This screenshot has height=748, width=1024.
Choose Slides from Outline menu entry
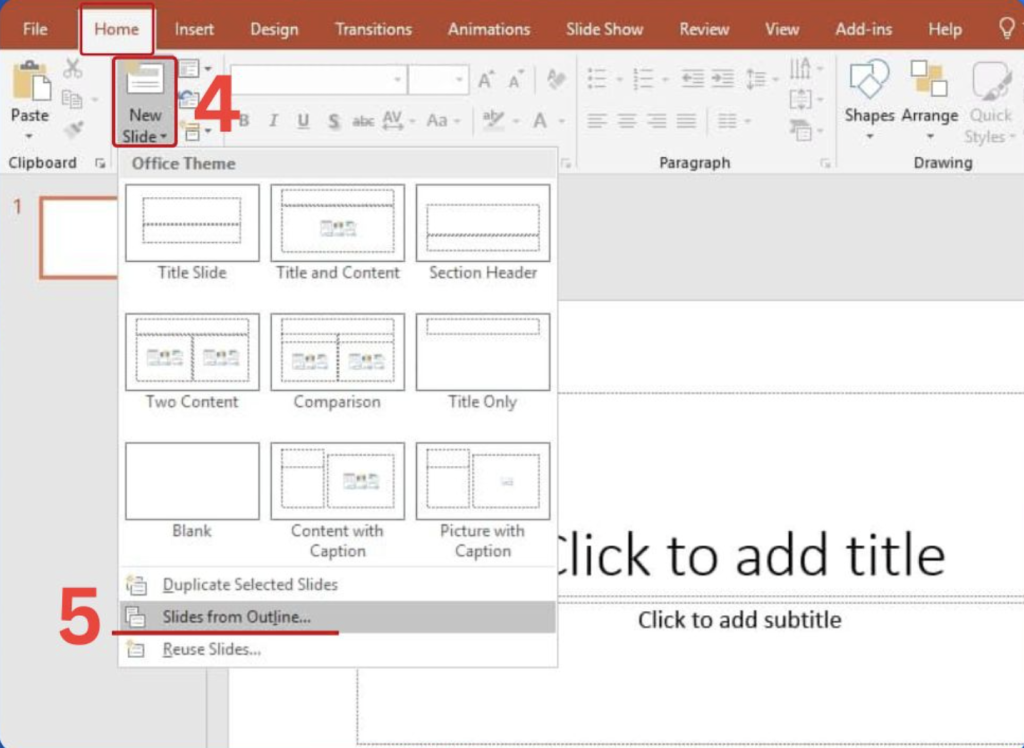click(236, 617)
